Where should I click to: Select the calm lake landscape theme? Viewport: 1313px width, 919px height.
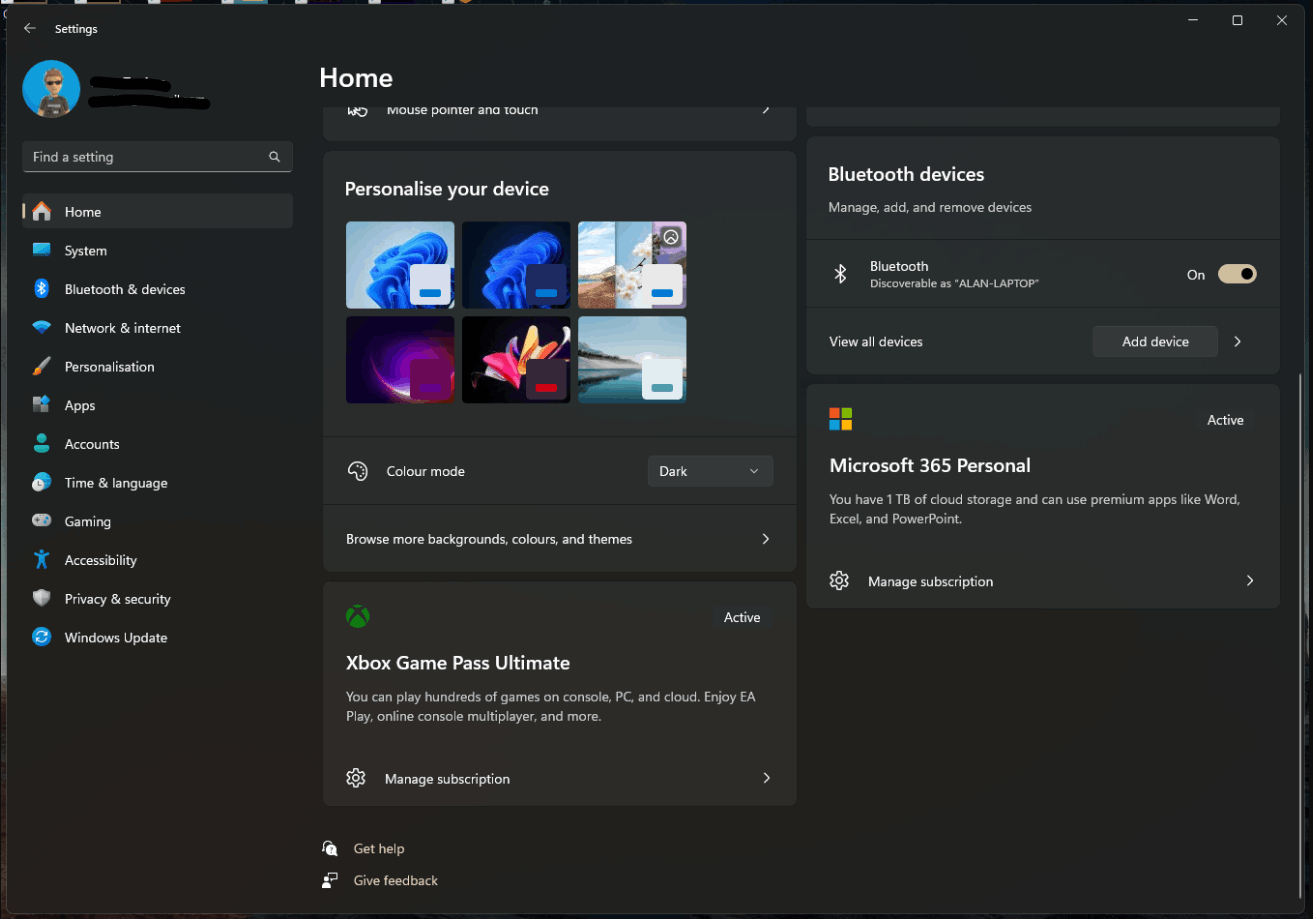(632, 360)
